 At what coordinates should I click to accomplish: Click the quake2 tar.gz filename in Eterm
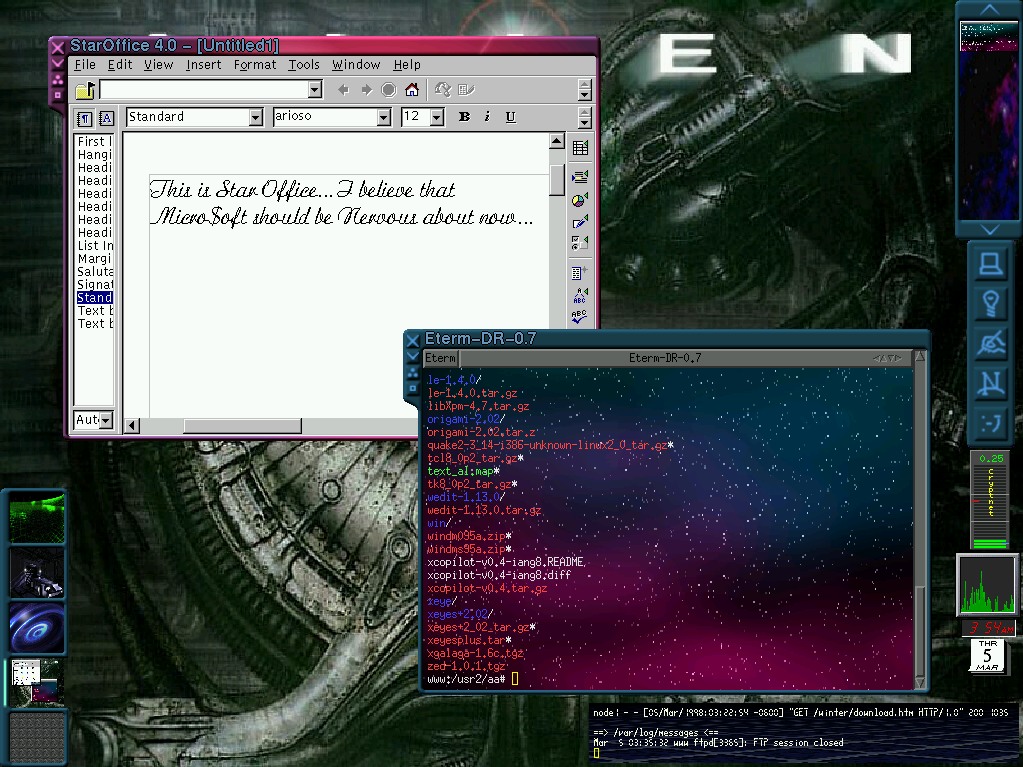pos(547,445)
